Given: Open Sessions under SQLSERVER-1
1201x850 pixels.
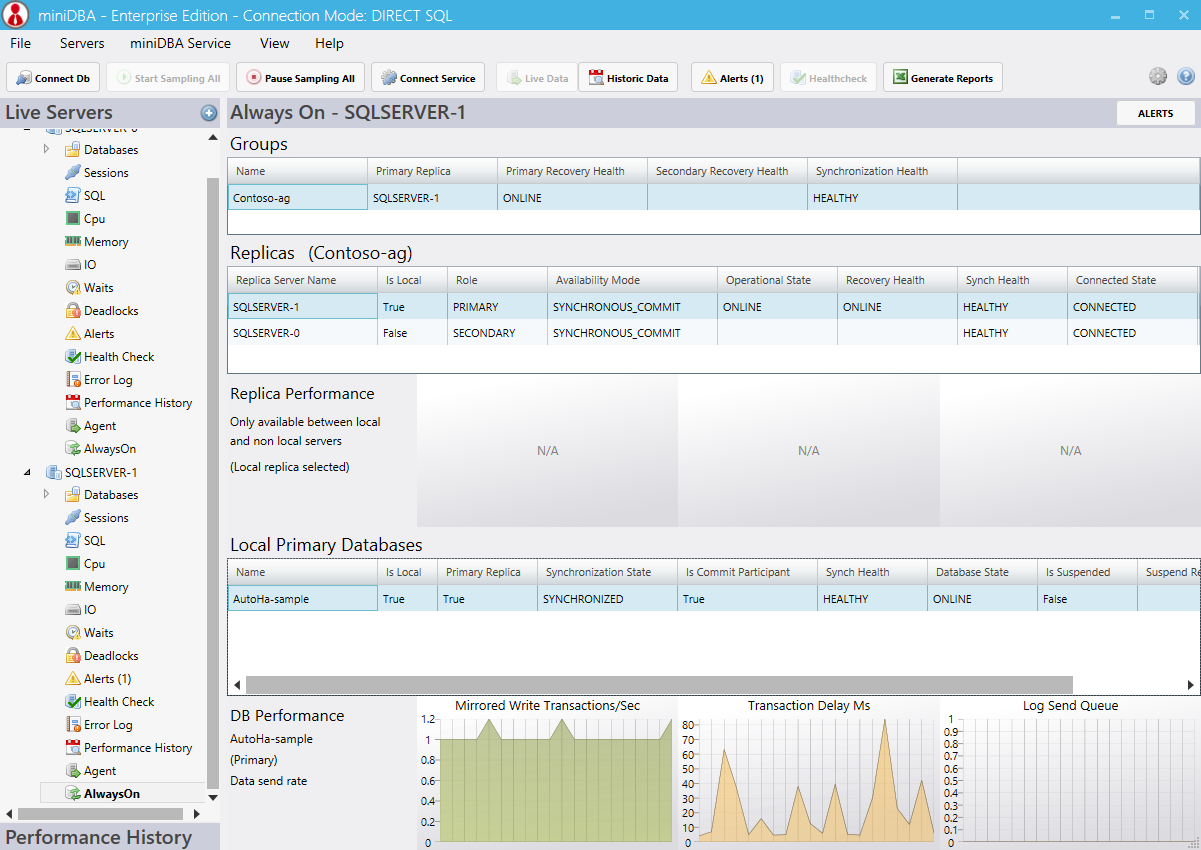Looking at the screenshot, I should 96,518.
